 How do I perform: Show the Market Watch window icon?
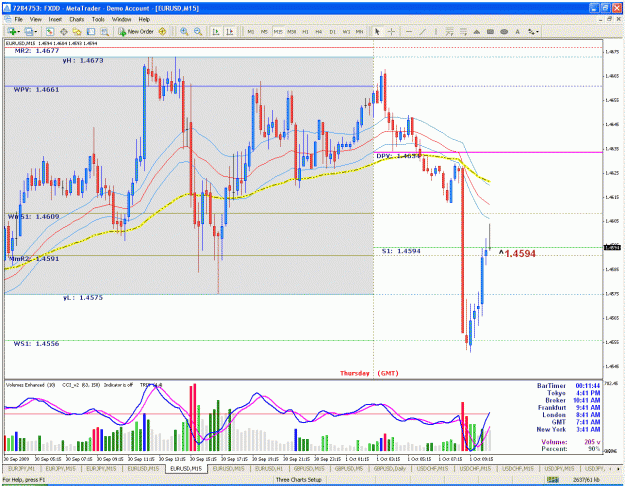click(x=50, y=31)
